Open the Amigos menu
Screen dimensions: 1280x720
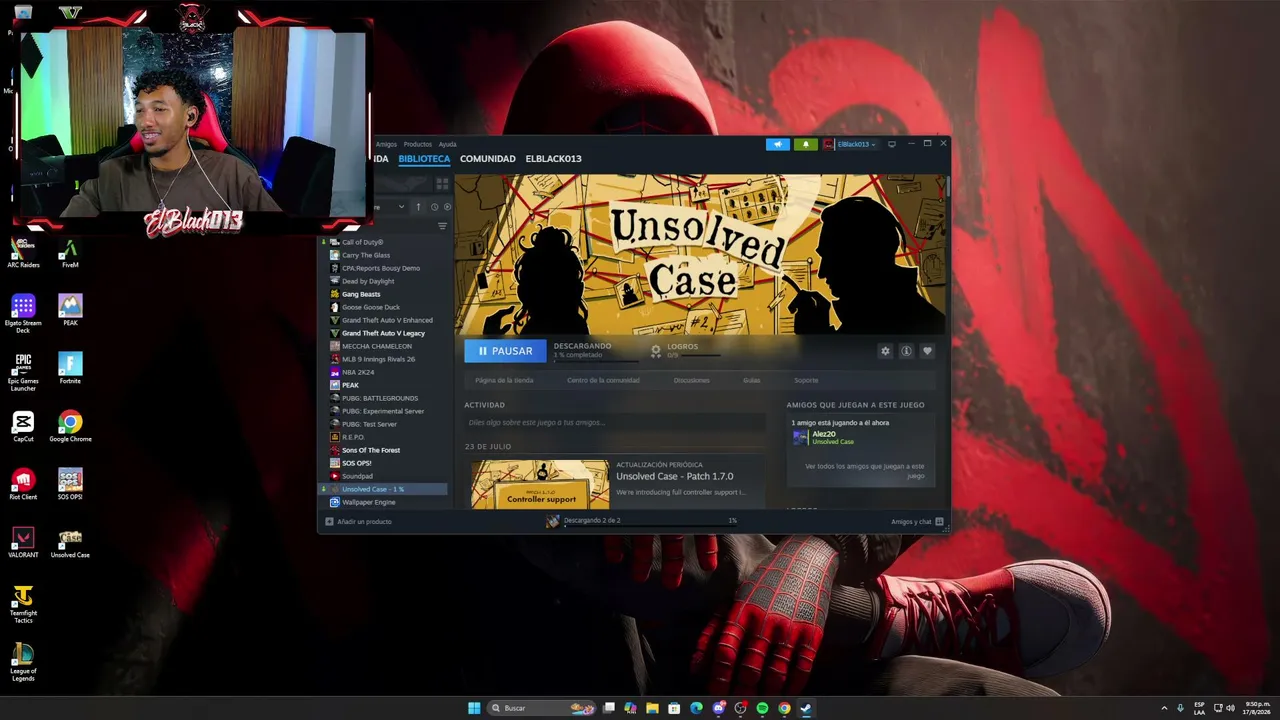pos(386,144)
